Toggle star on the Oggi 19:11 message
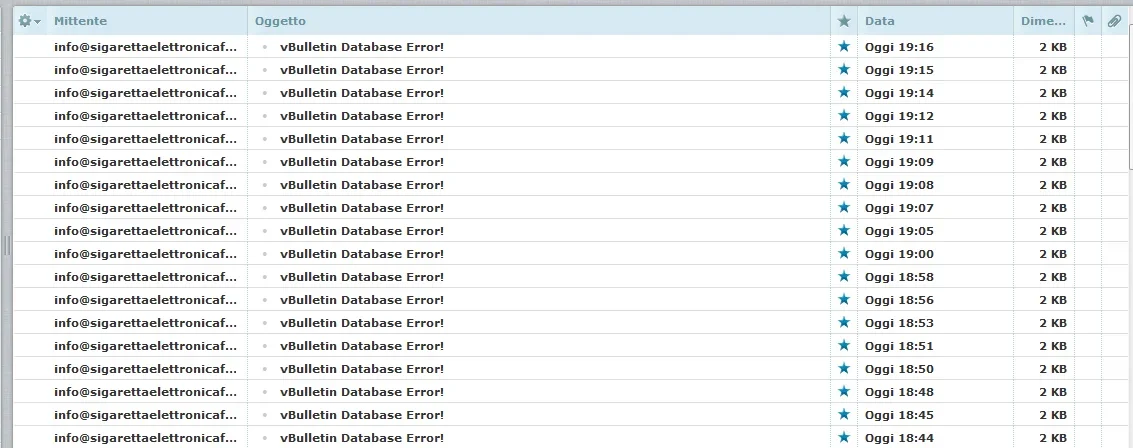1133x448 pixels. [844, 138]
